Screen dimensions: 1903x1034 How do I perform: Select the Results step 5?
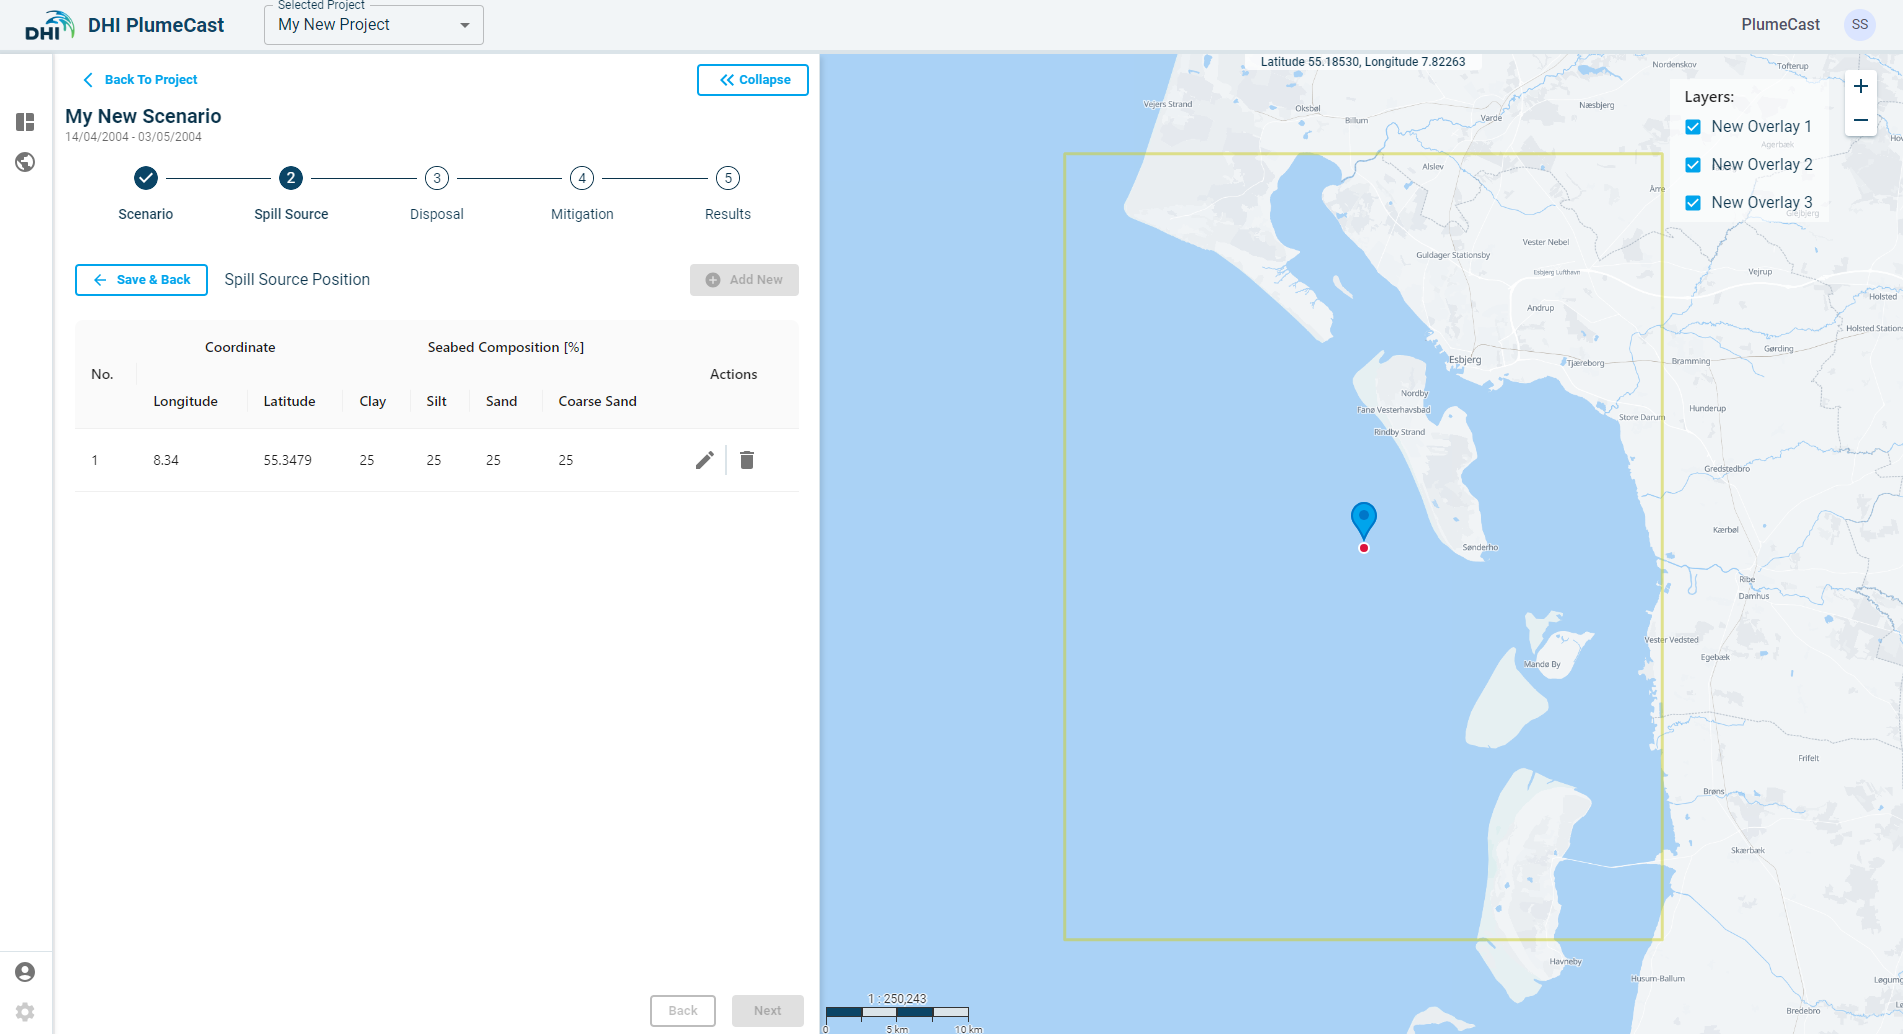pos(728,179)
